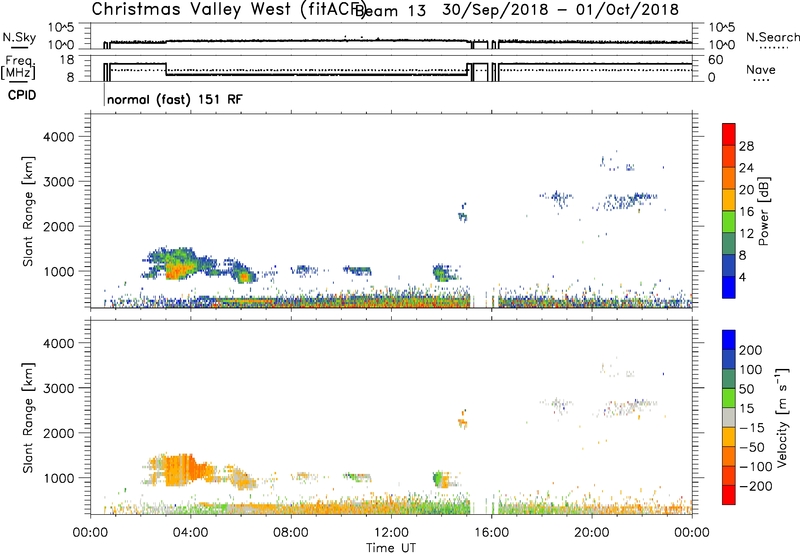Click the "200" label on the Velocity colorbar

point(751,350)
